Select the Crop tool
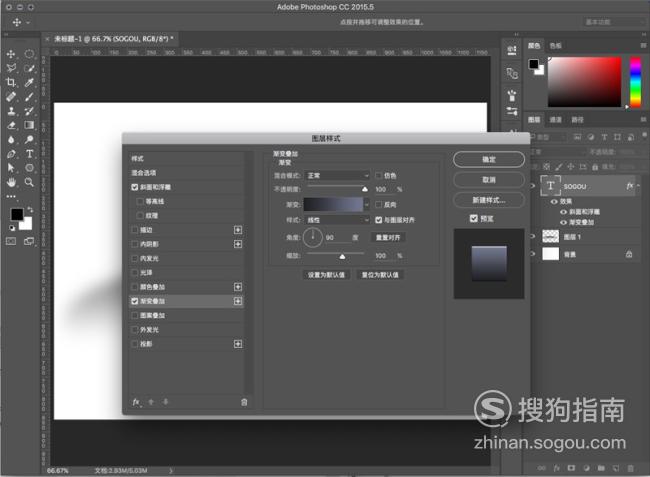650x477 pixels. point(11,82)
